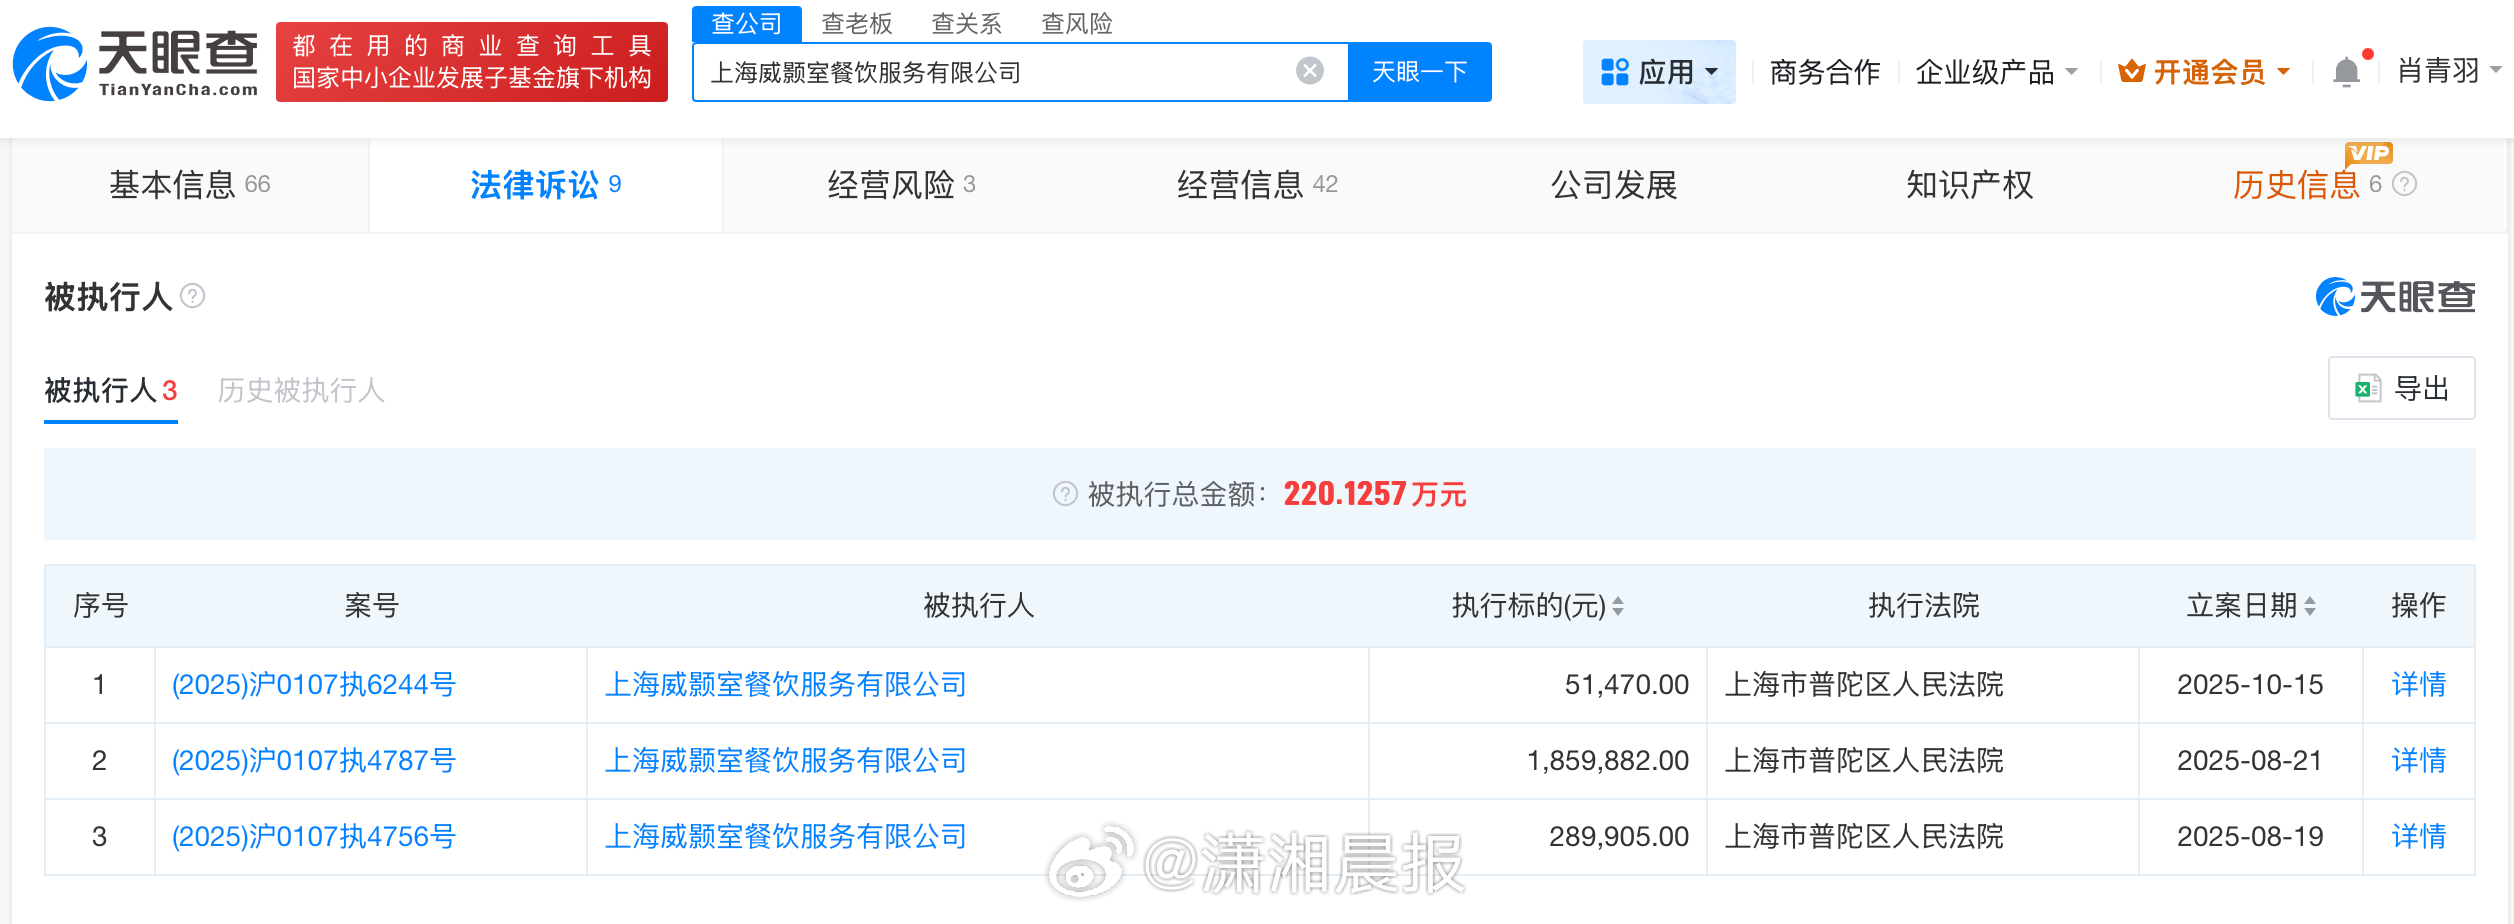Clear the search box text
Image resolution: width=2514 pixels, height=924 pixels.
pyautogui.click(x=1309, y=71)
